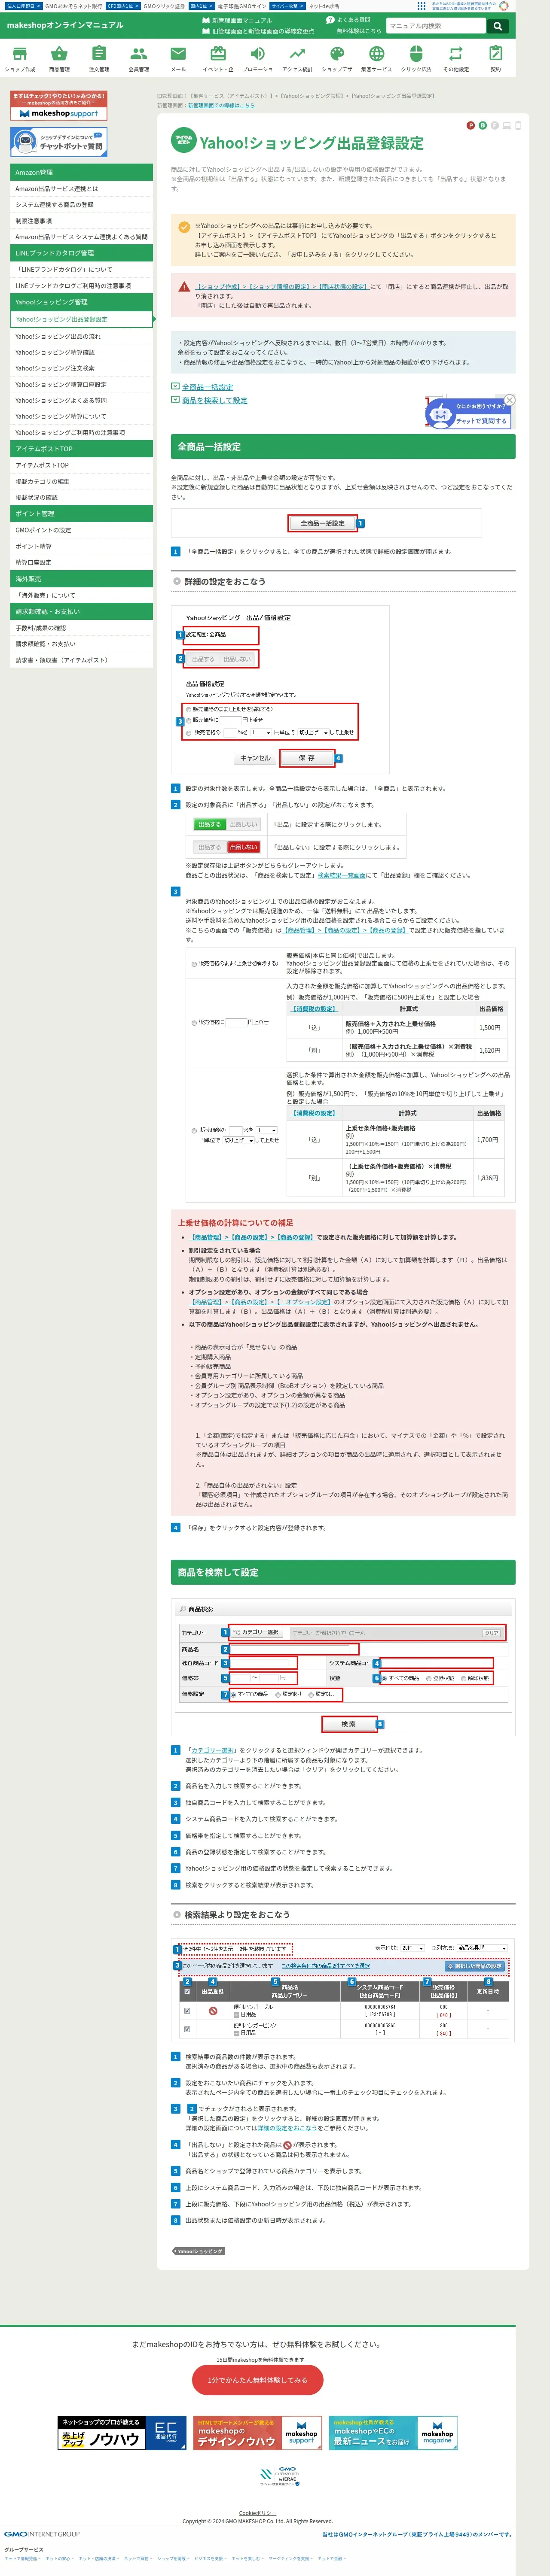Click the よくある質問 chat icon
This screenshot has width=550, height=2576.
tap(330, 20)
